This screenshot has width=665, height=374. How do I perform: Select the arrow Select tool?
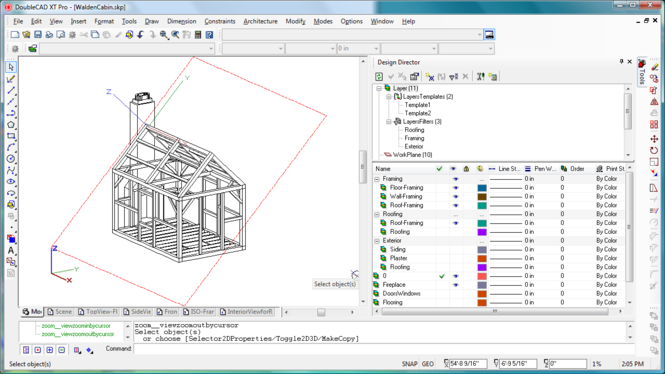[x=11, y=67]
